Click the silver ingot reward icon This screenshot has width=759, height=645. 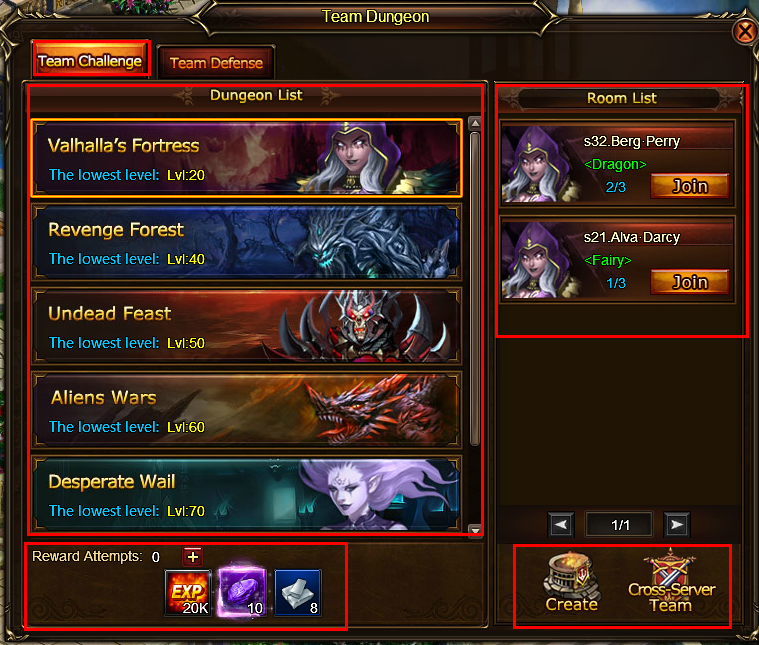coord(298,592)
